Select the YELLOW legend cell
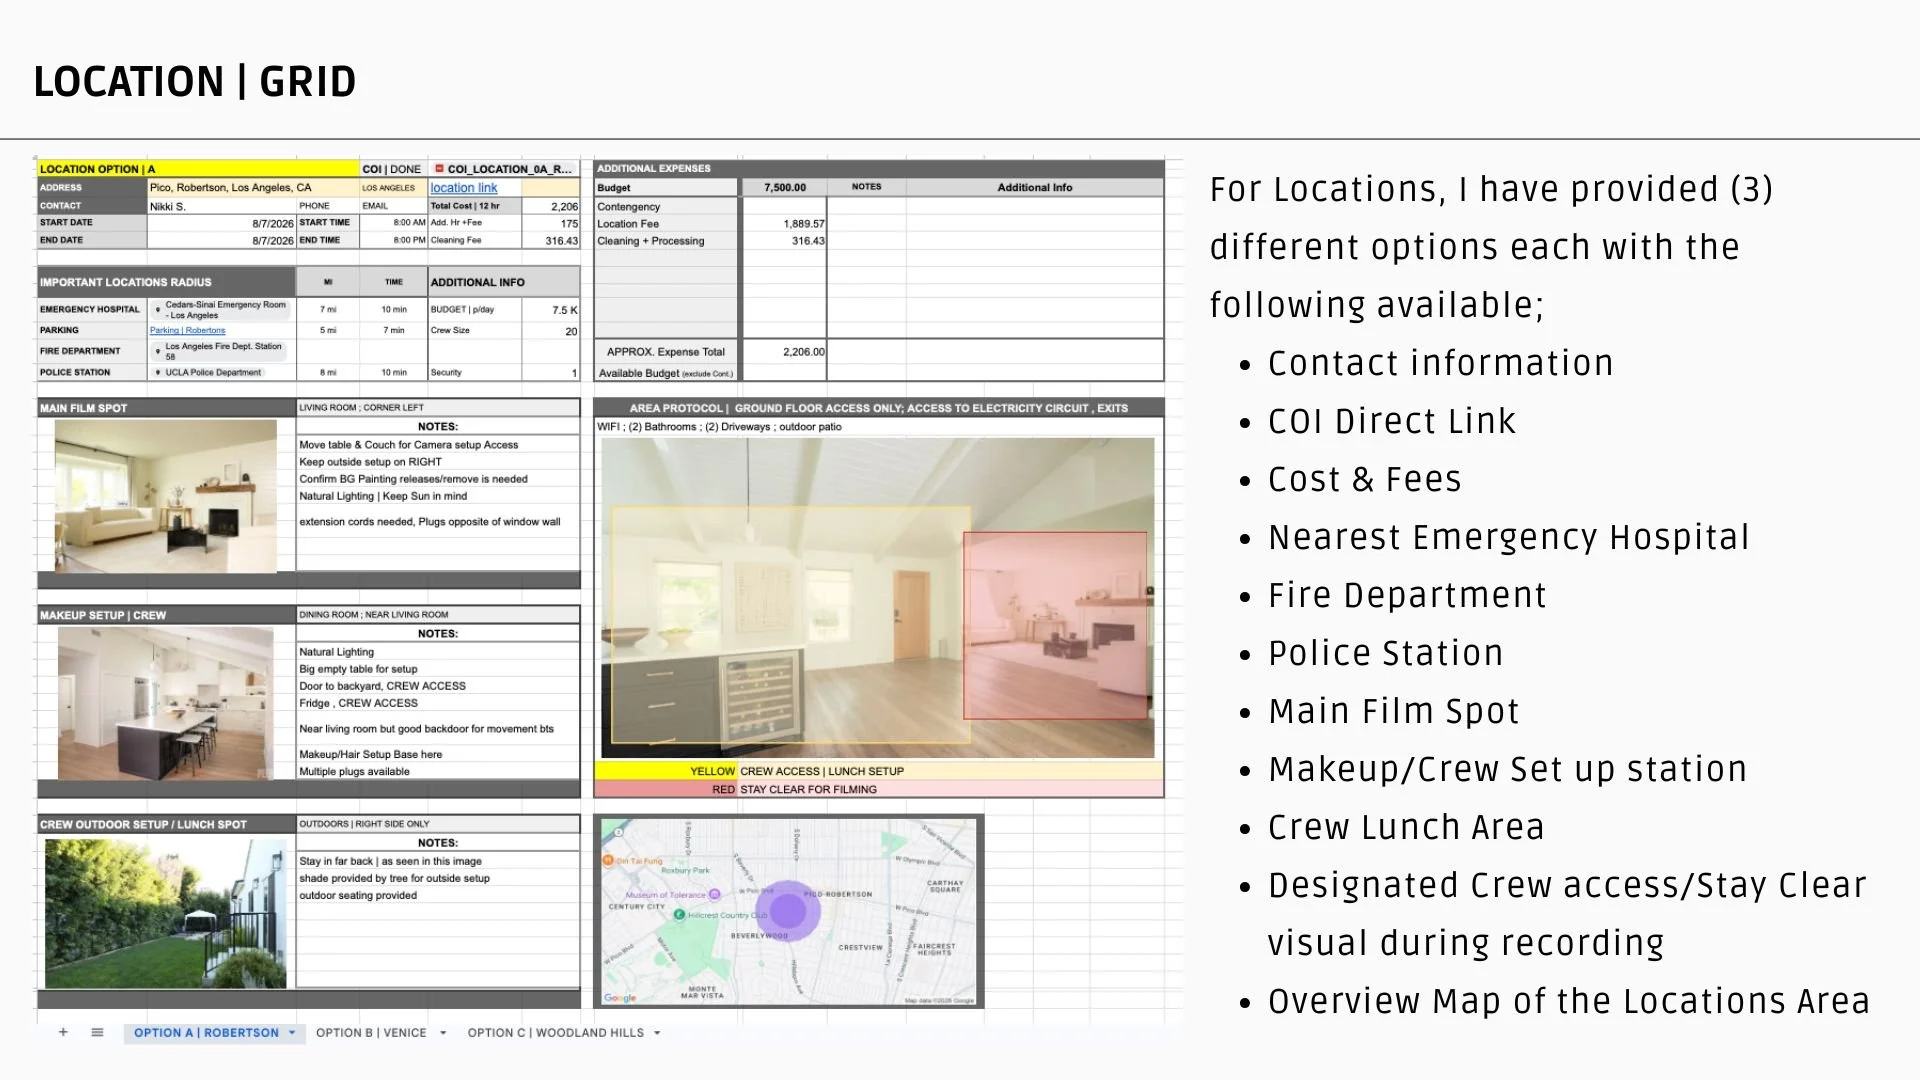Screen dimensions: 1920x1080 tap(666, 771)
